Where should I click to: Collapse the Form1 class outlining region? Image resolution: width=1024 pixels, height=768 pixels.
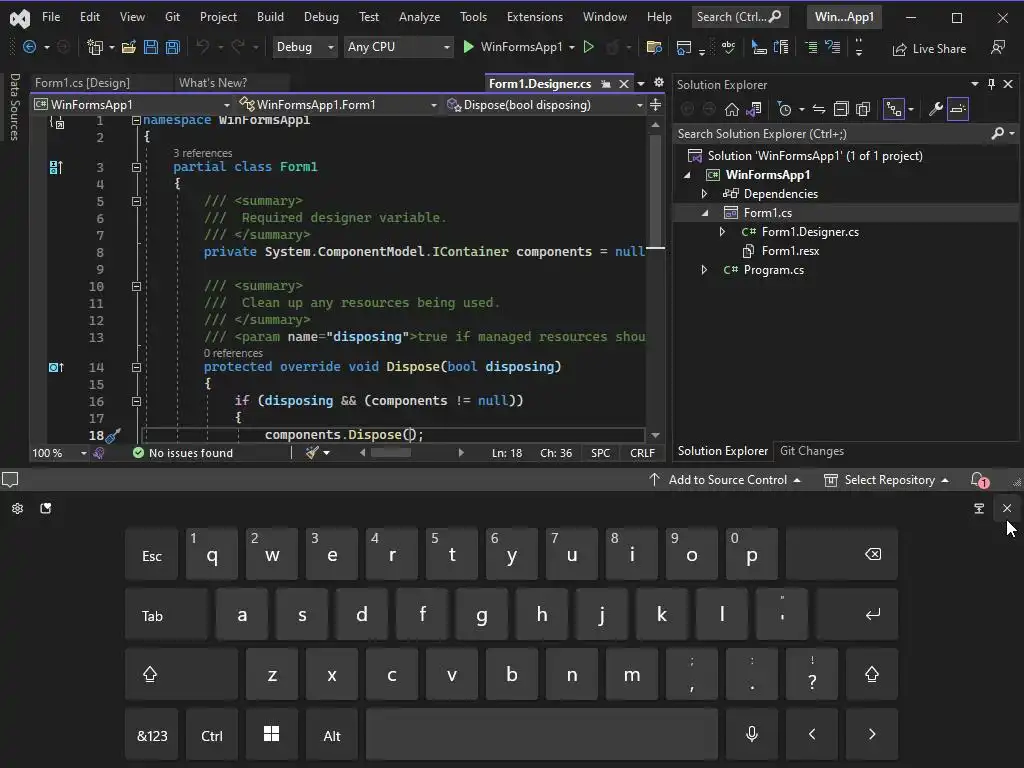click(x=136, y=167)
